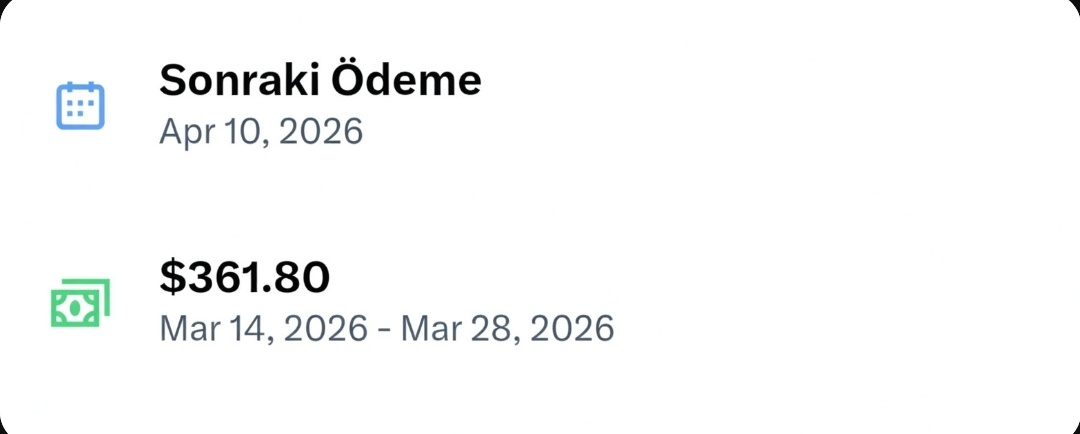The width and height of the screenshot is (1080, 434).
Task: Click the Apr 10 day in next payment date
Action: (212, 132)
